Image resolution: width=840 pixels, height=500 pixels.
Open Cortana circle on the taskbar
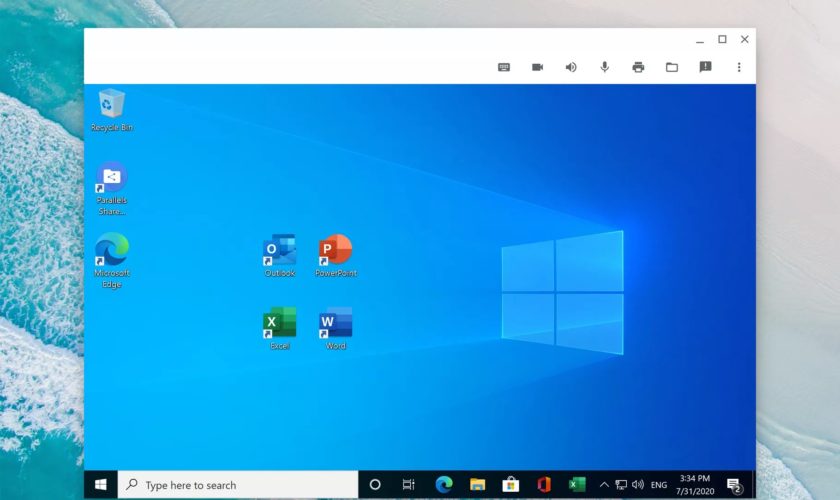[375, 485]
